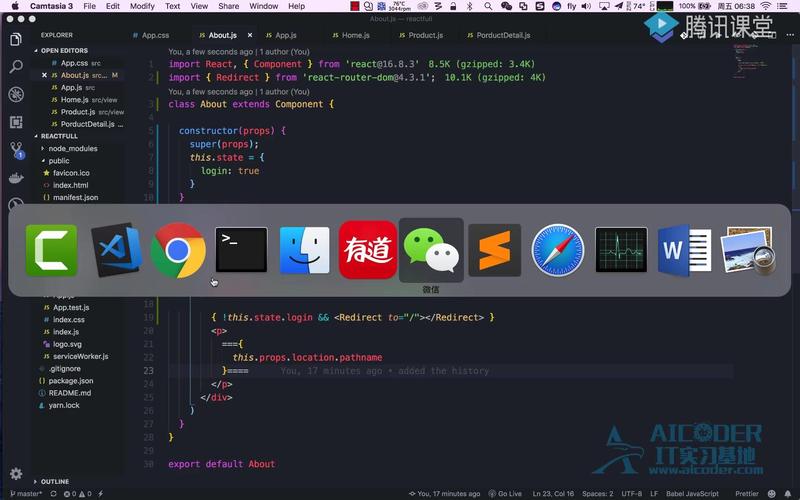Open yarn.lock in the file tree
Viewport: 800px width, 500px height.
pyautogui.click(x=64, y=406)
